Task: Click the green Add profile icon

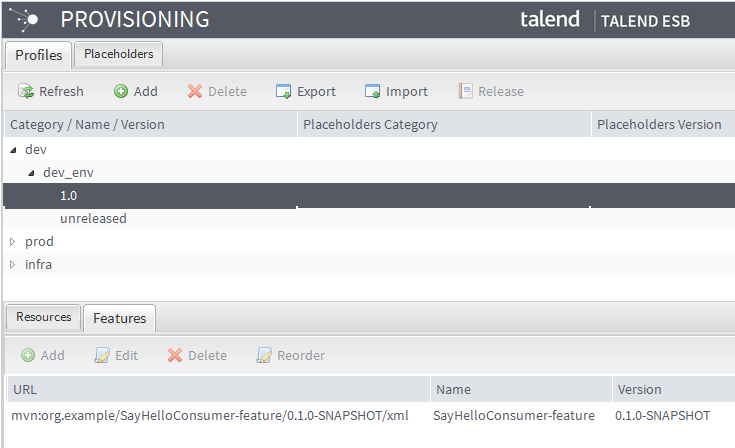Action: tap(121, 92)
